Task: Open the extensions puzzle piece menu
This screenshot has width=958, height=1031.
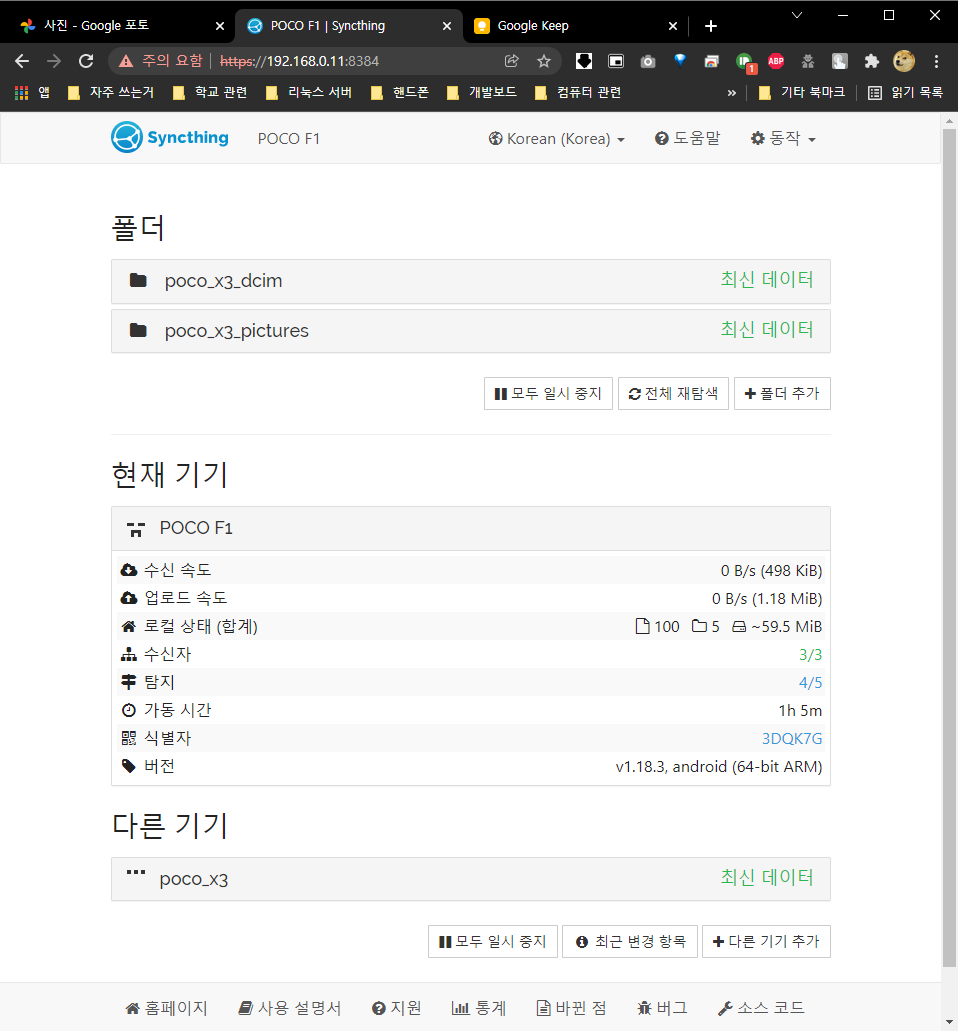Action: click(872, 61)
